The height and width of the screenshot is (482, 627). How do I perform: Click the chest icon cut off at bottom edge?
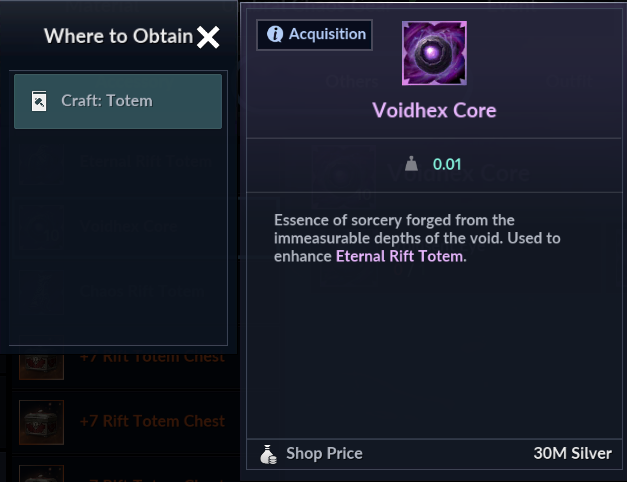(x=41, y=472)
